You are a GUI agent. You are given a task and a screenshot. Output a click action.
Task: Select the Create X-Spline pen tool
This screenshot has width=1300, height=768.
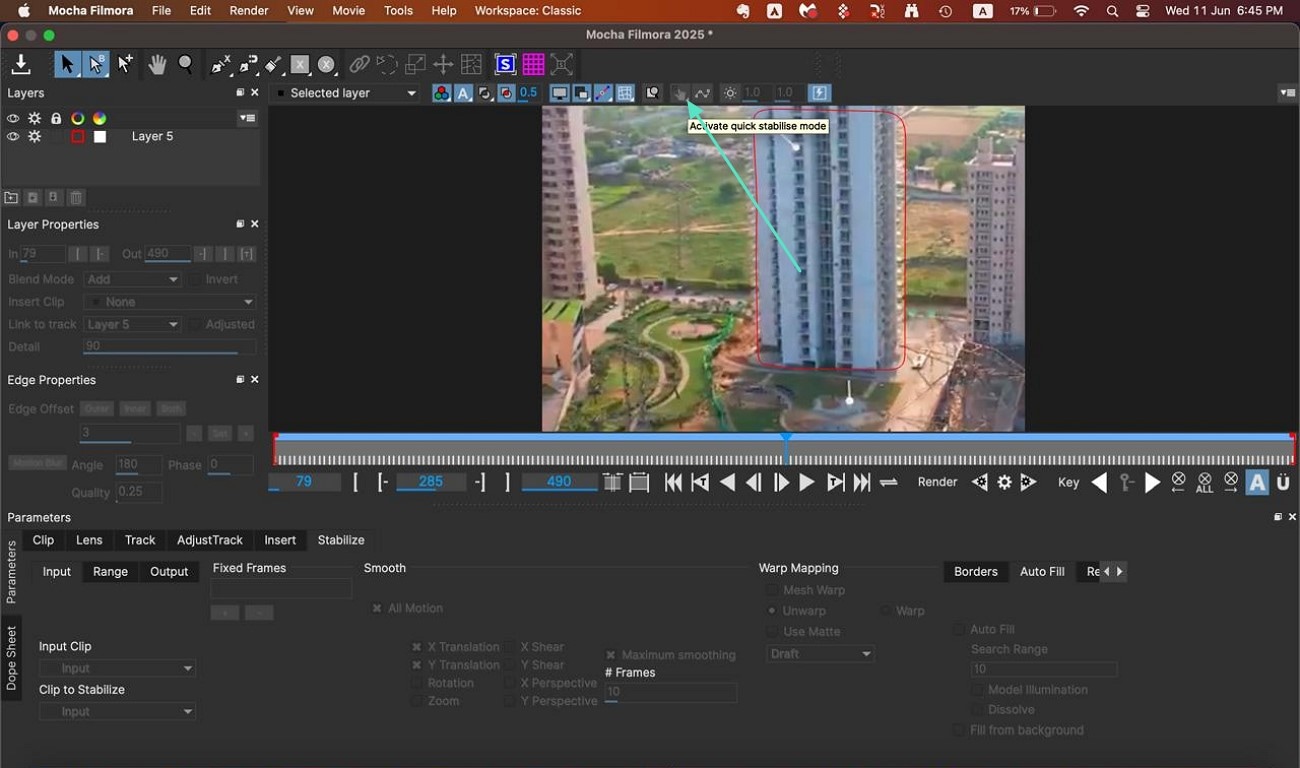[x=220, y=65]
